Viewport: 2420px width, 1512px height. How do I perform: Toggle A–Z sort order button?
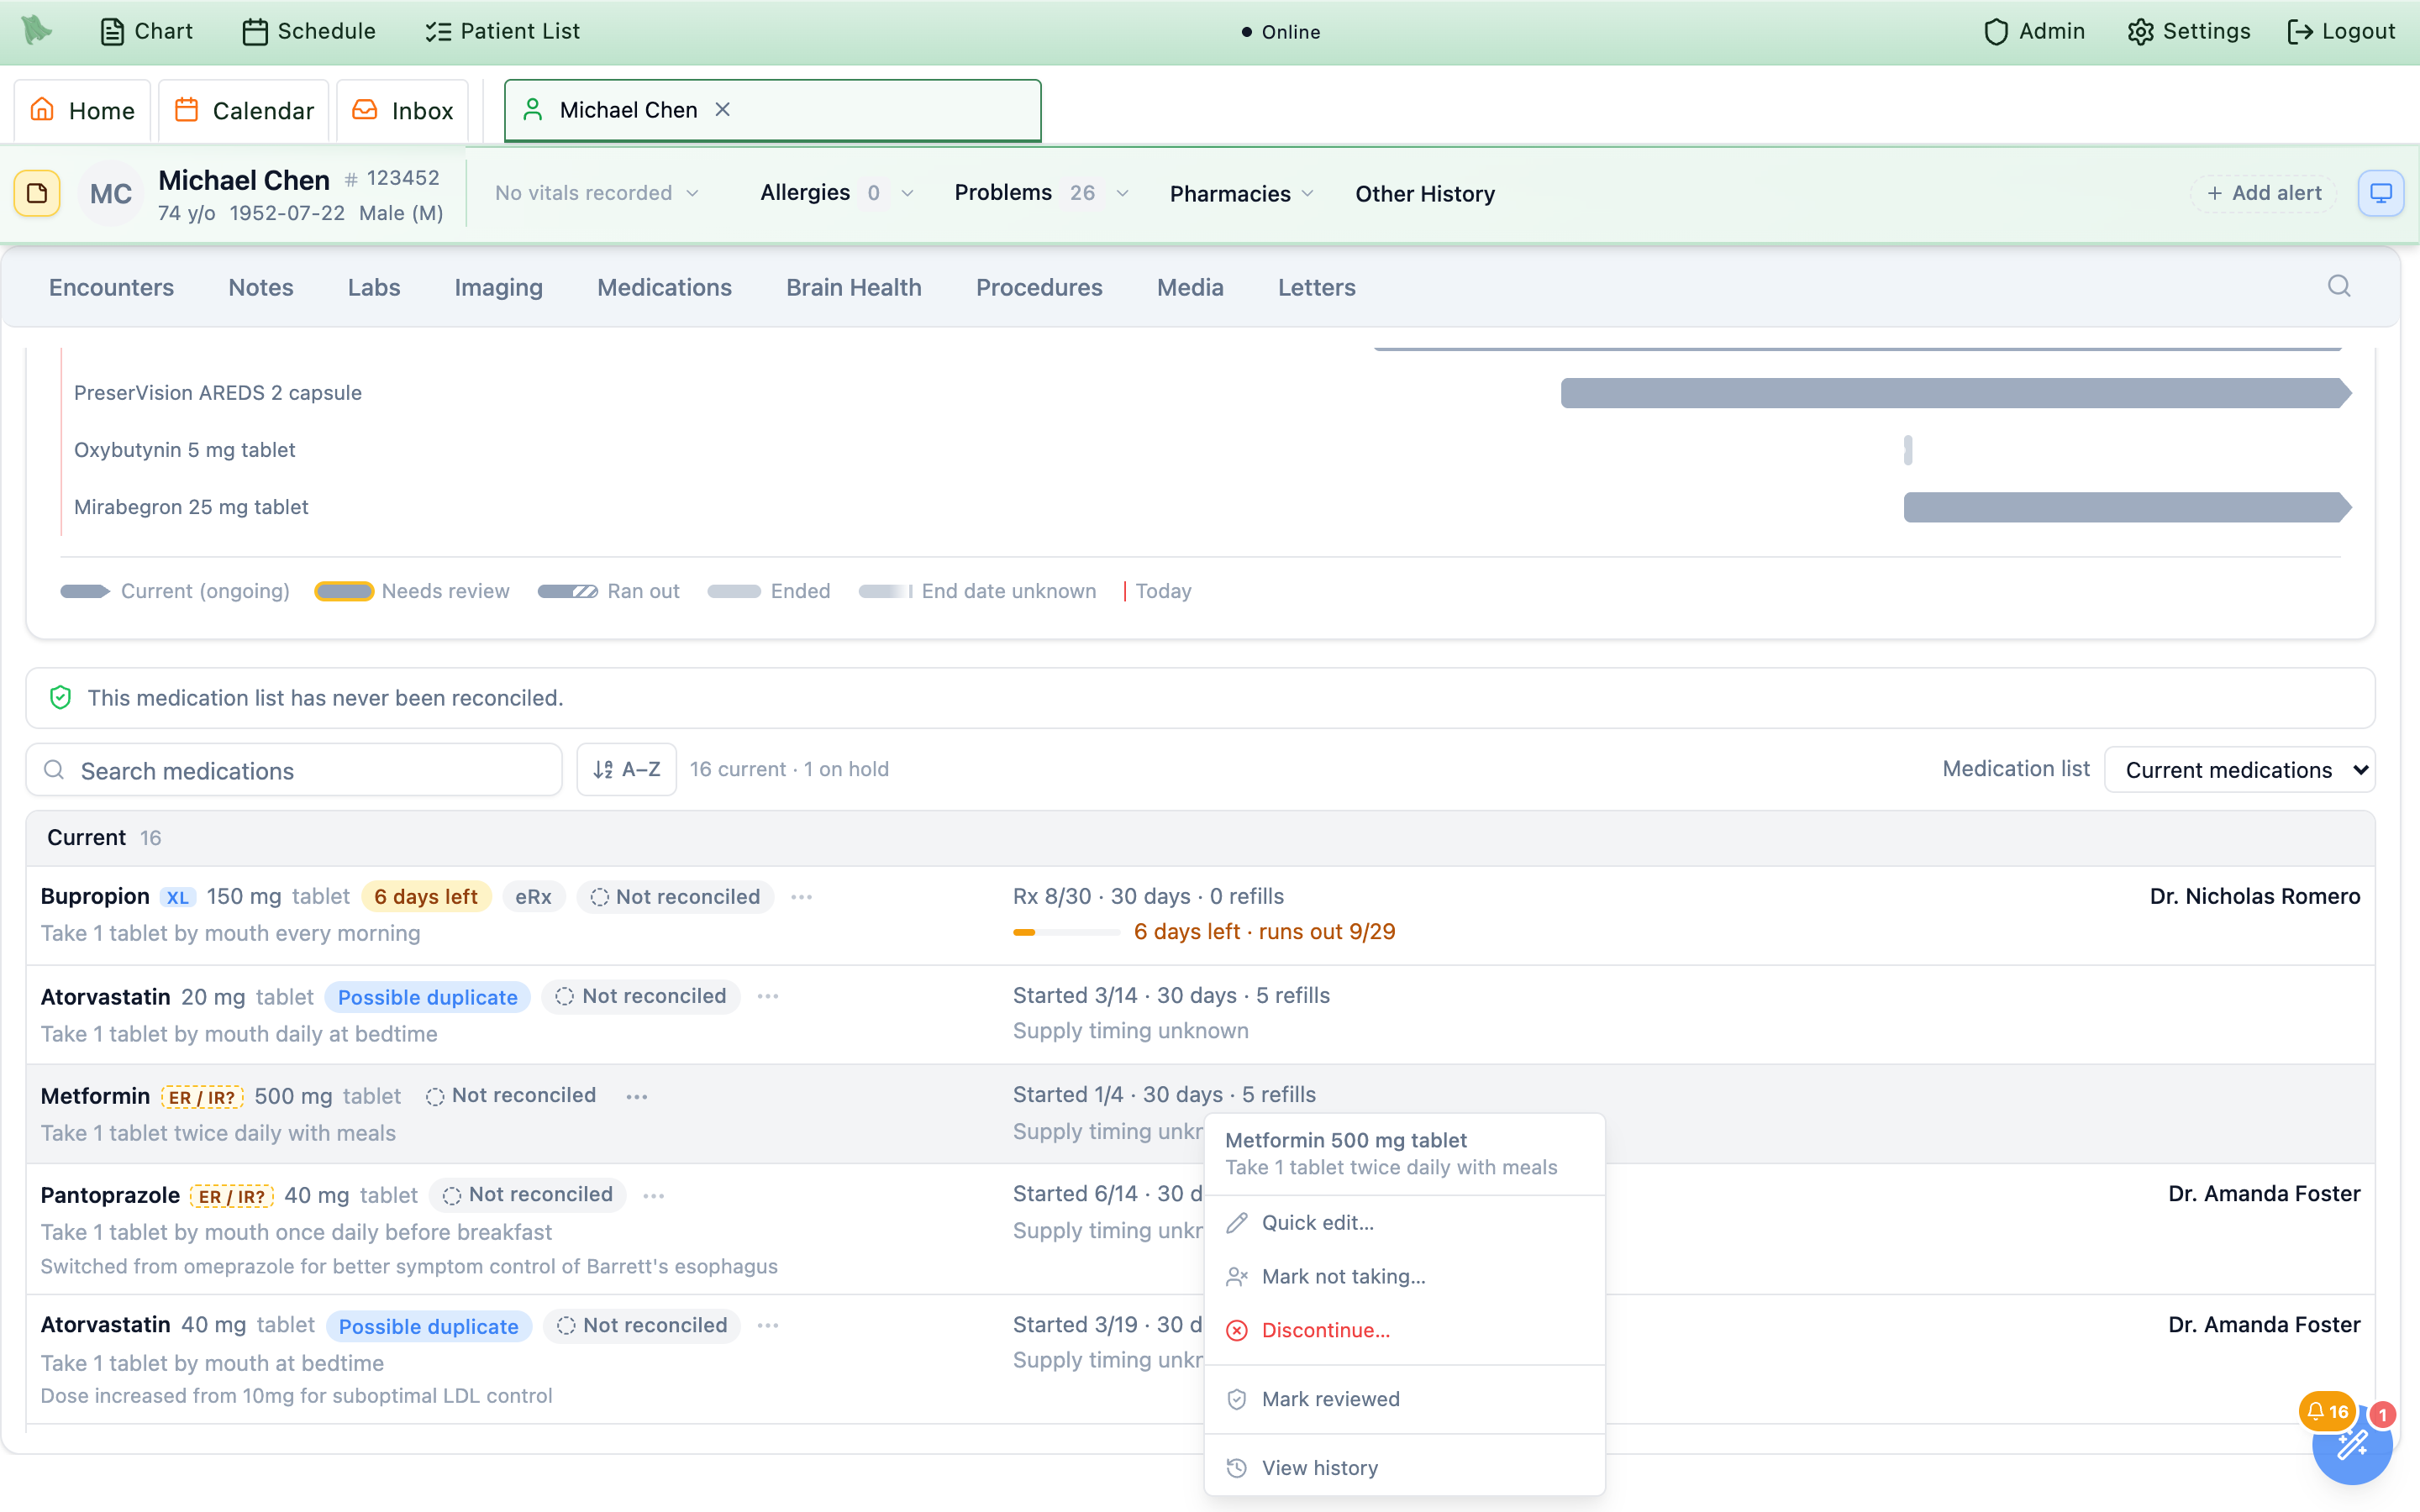[626, 769]
